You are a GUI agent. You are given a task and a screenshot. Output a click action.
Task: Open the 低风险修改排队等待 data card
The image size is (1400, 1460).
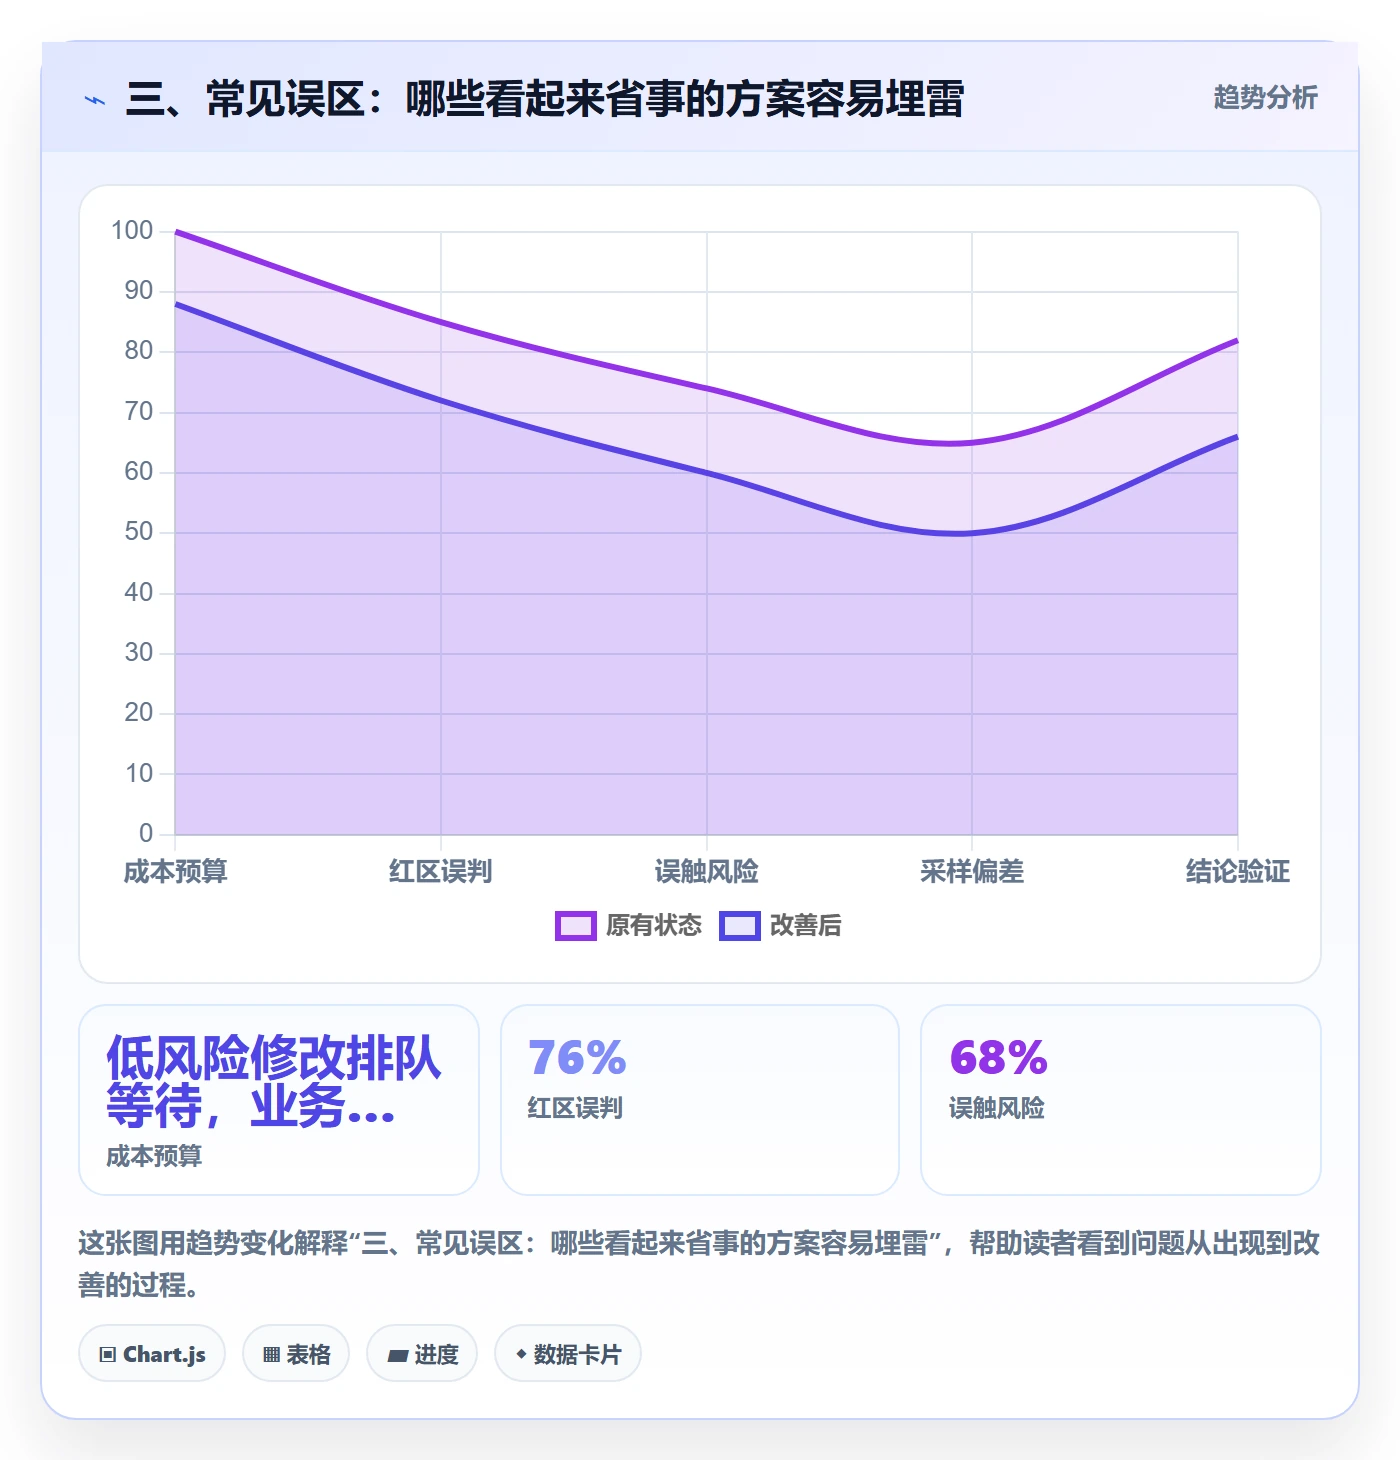[x=279, y=1100]
